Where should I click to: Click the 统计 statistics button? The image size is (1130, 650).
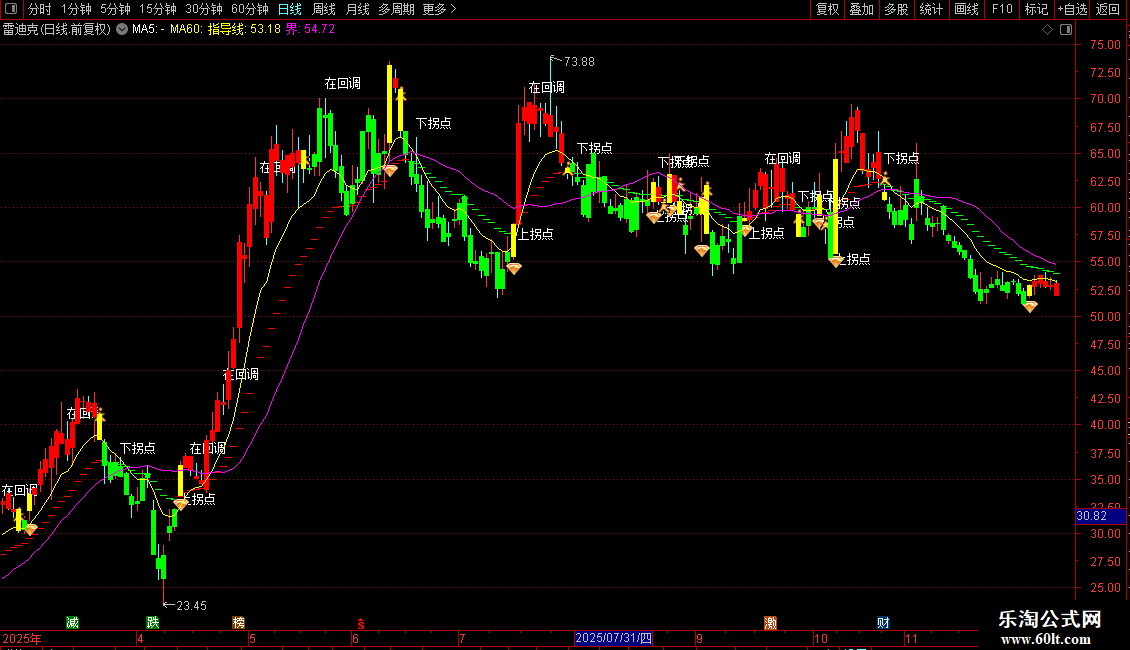click(x=931, y=9)
